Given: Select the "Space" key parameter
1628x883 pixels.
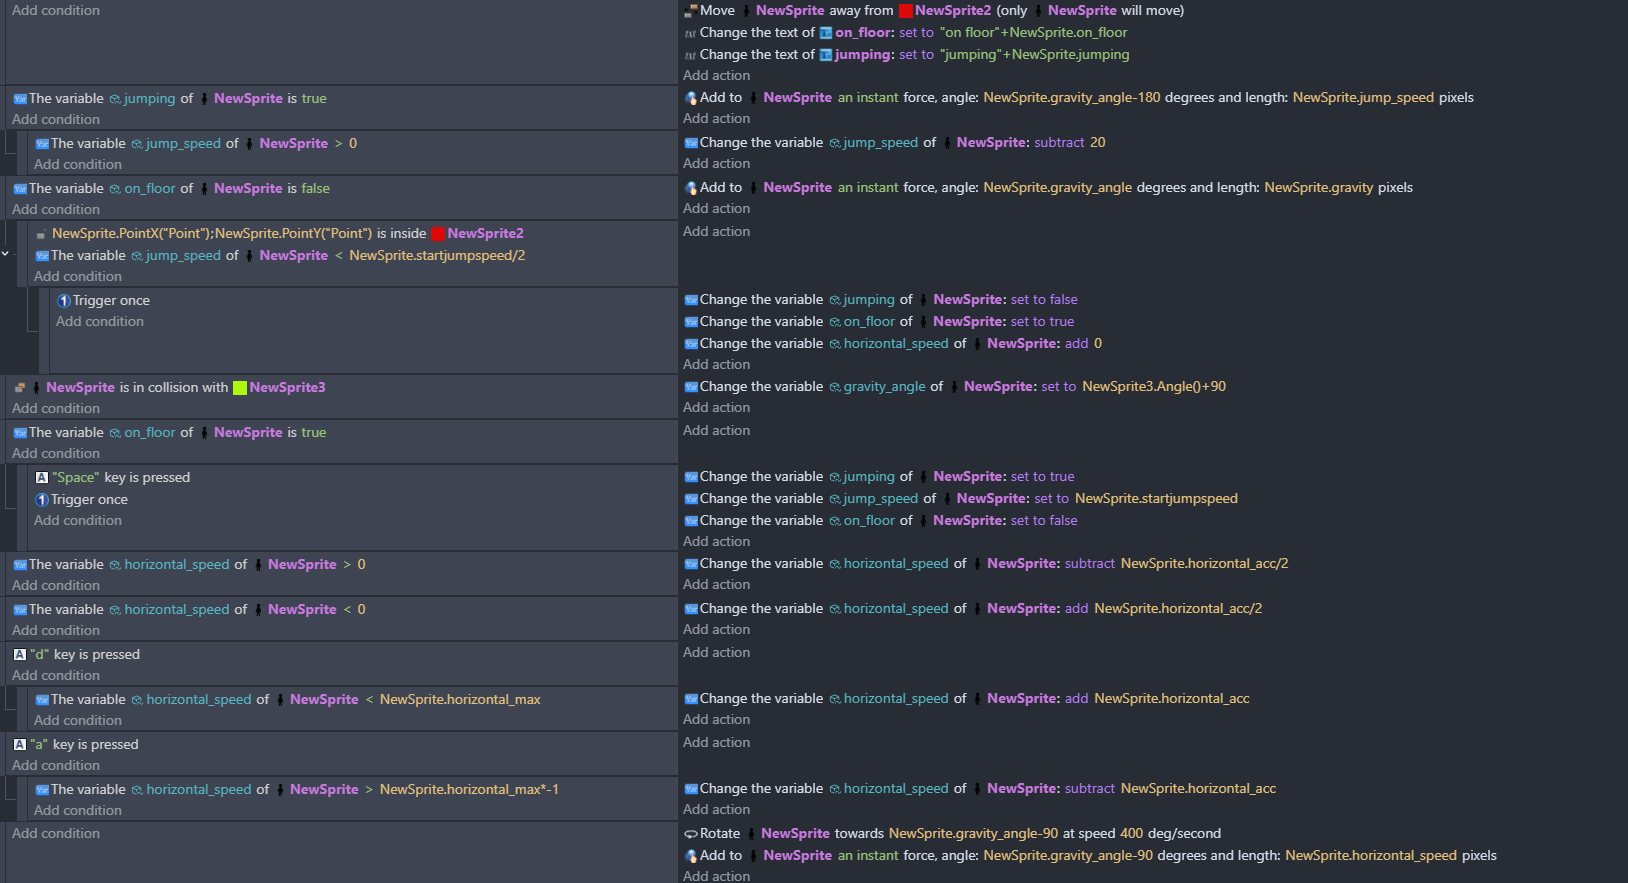Looking at the screenshot, I should point(75,478).
